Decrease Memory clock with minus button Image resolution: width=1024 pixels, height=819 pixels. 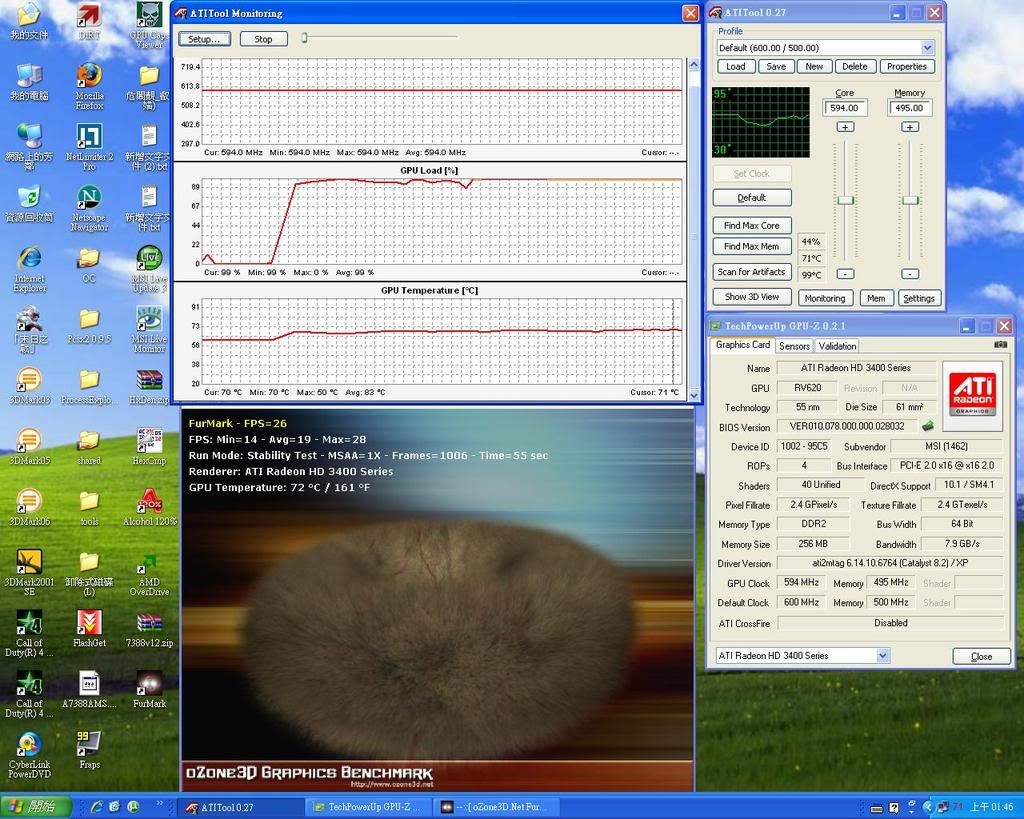pos(910,274)
